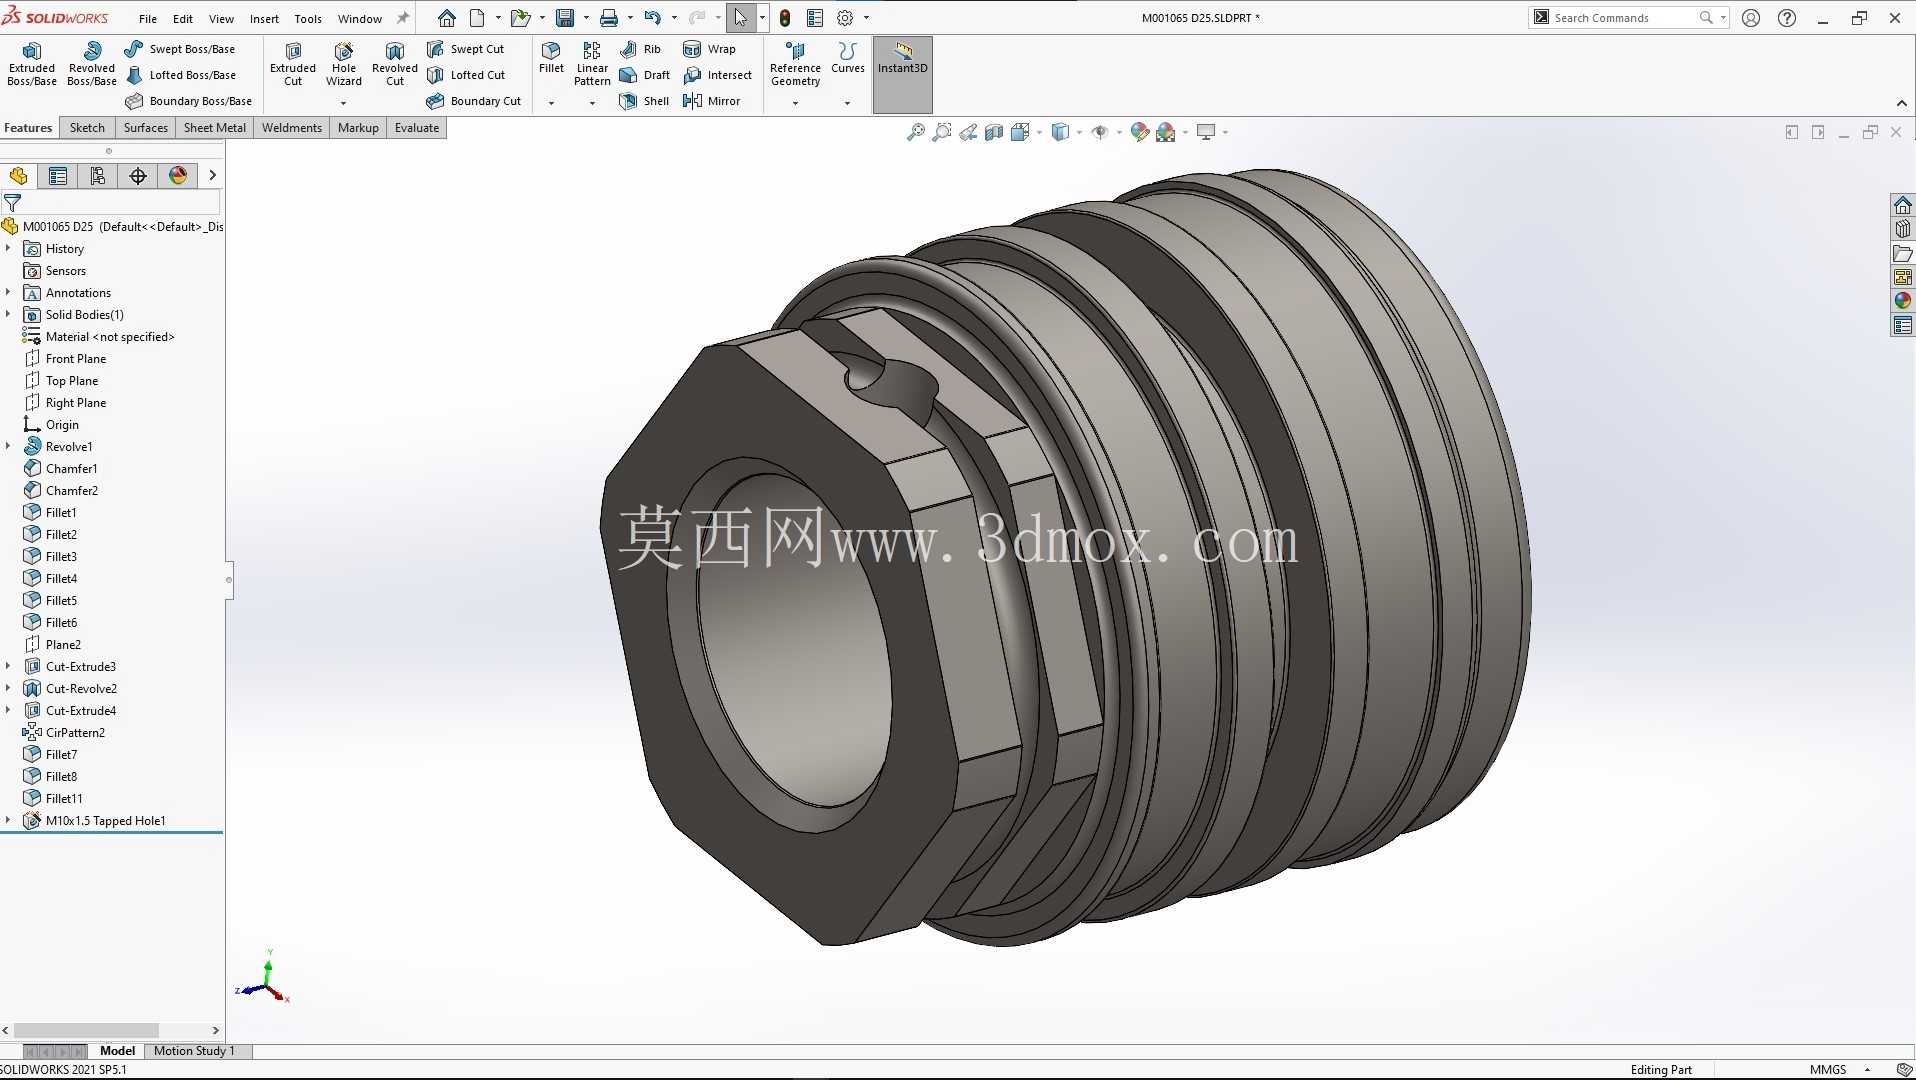Open the Appearances task pane tab
The width and height of the screenshot is (1916, 1080).
[1902, 301]
